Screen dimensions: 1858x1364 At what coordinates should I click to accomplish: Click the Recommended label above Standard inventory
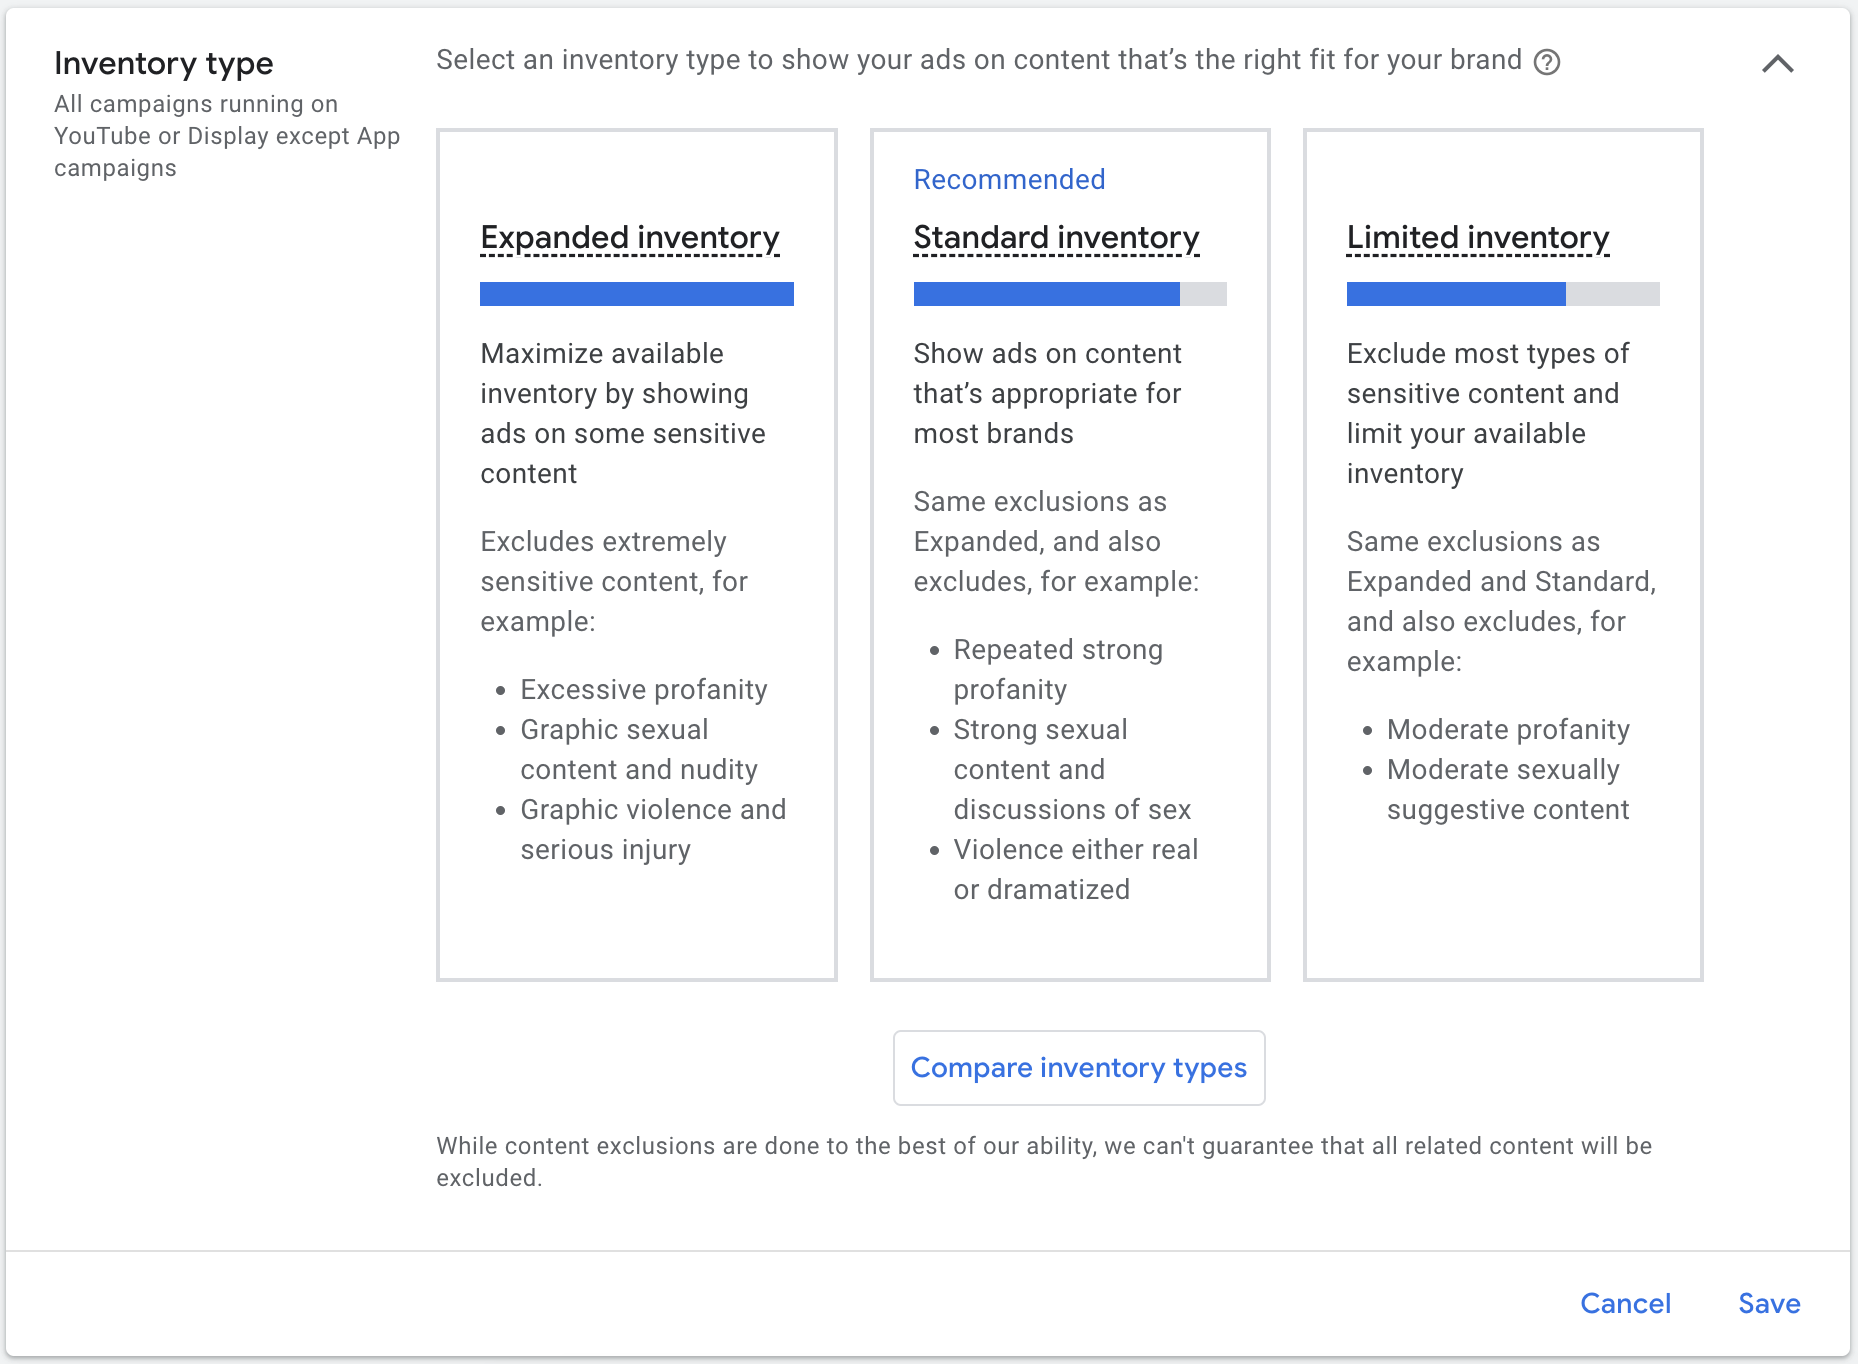1008,180
